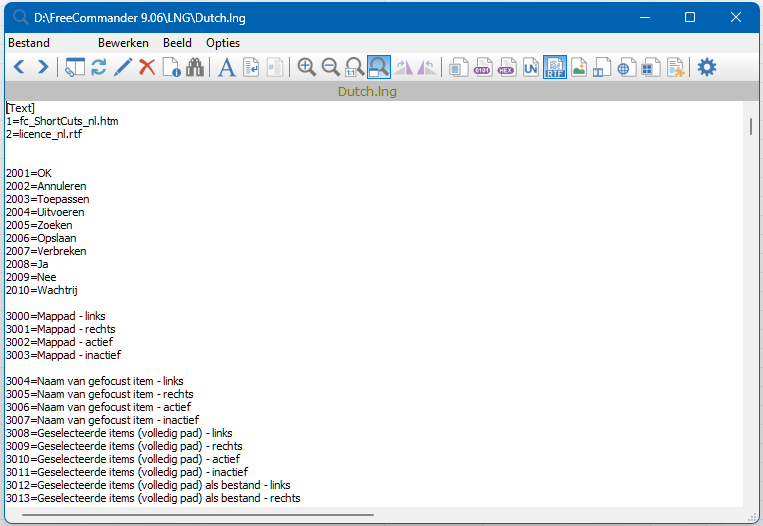Click the zoom in magnifier

tap(307, 67)
